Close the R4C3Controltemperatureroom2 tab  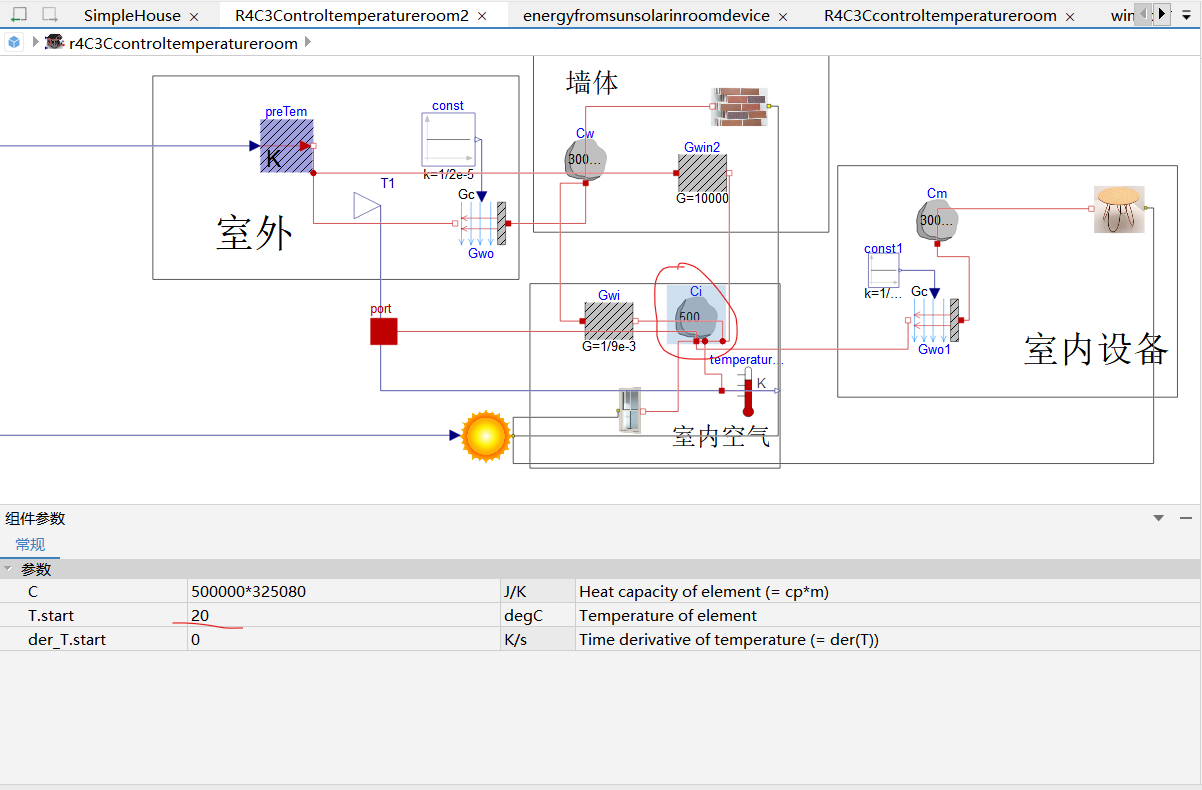point(482,16)
